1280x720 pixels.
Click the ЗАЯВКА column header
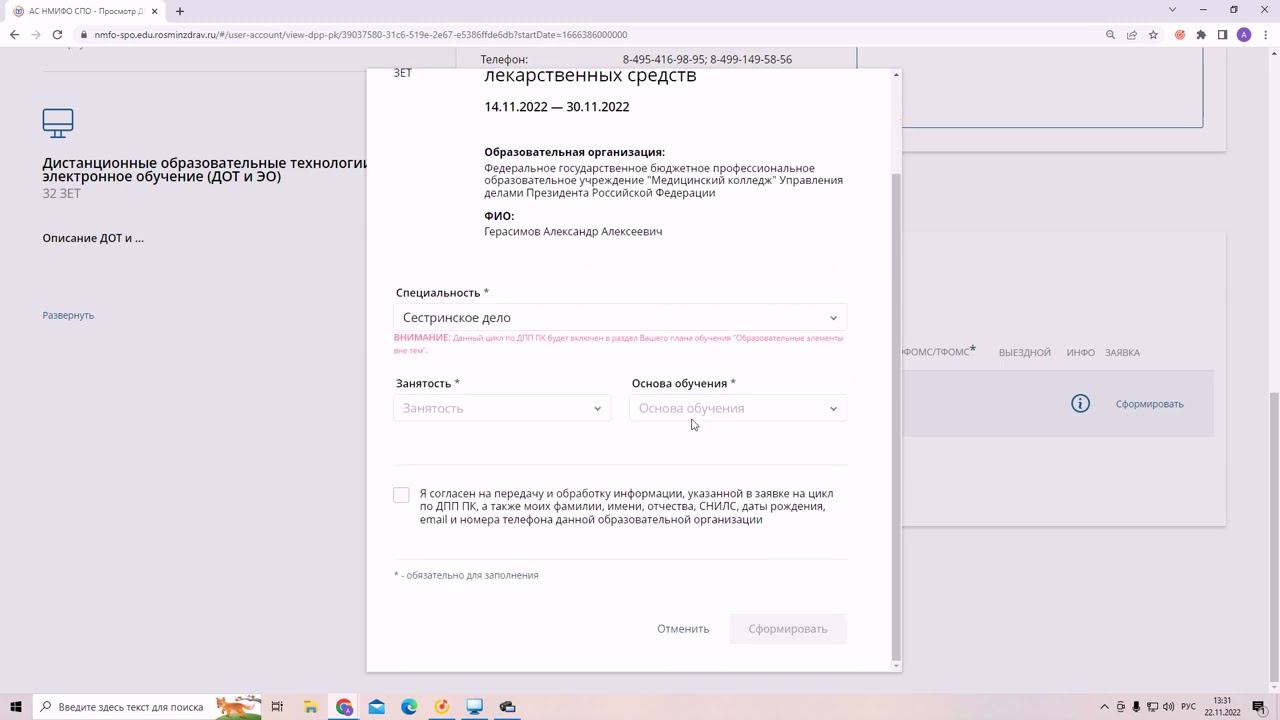[x=1122, y=353]
